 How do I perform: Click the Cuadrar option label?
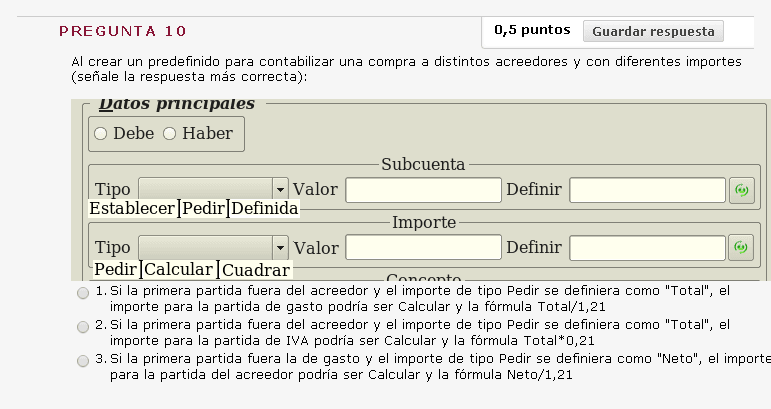[256, 270]
